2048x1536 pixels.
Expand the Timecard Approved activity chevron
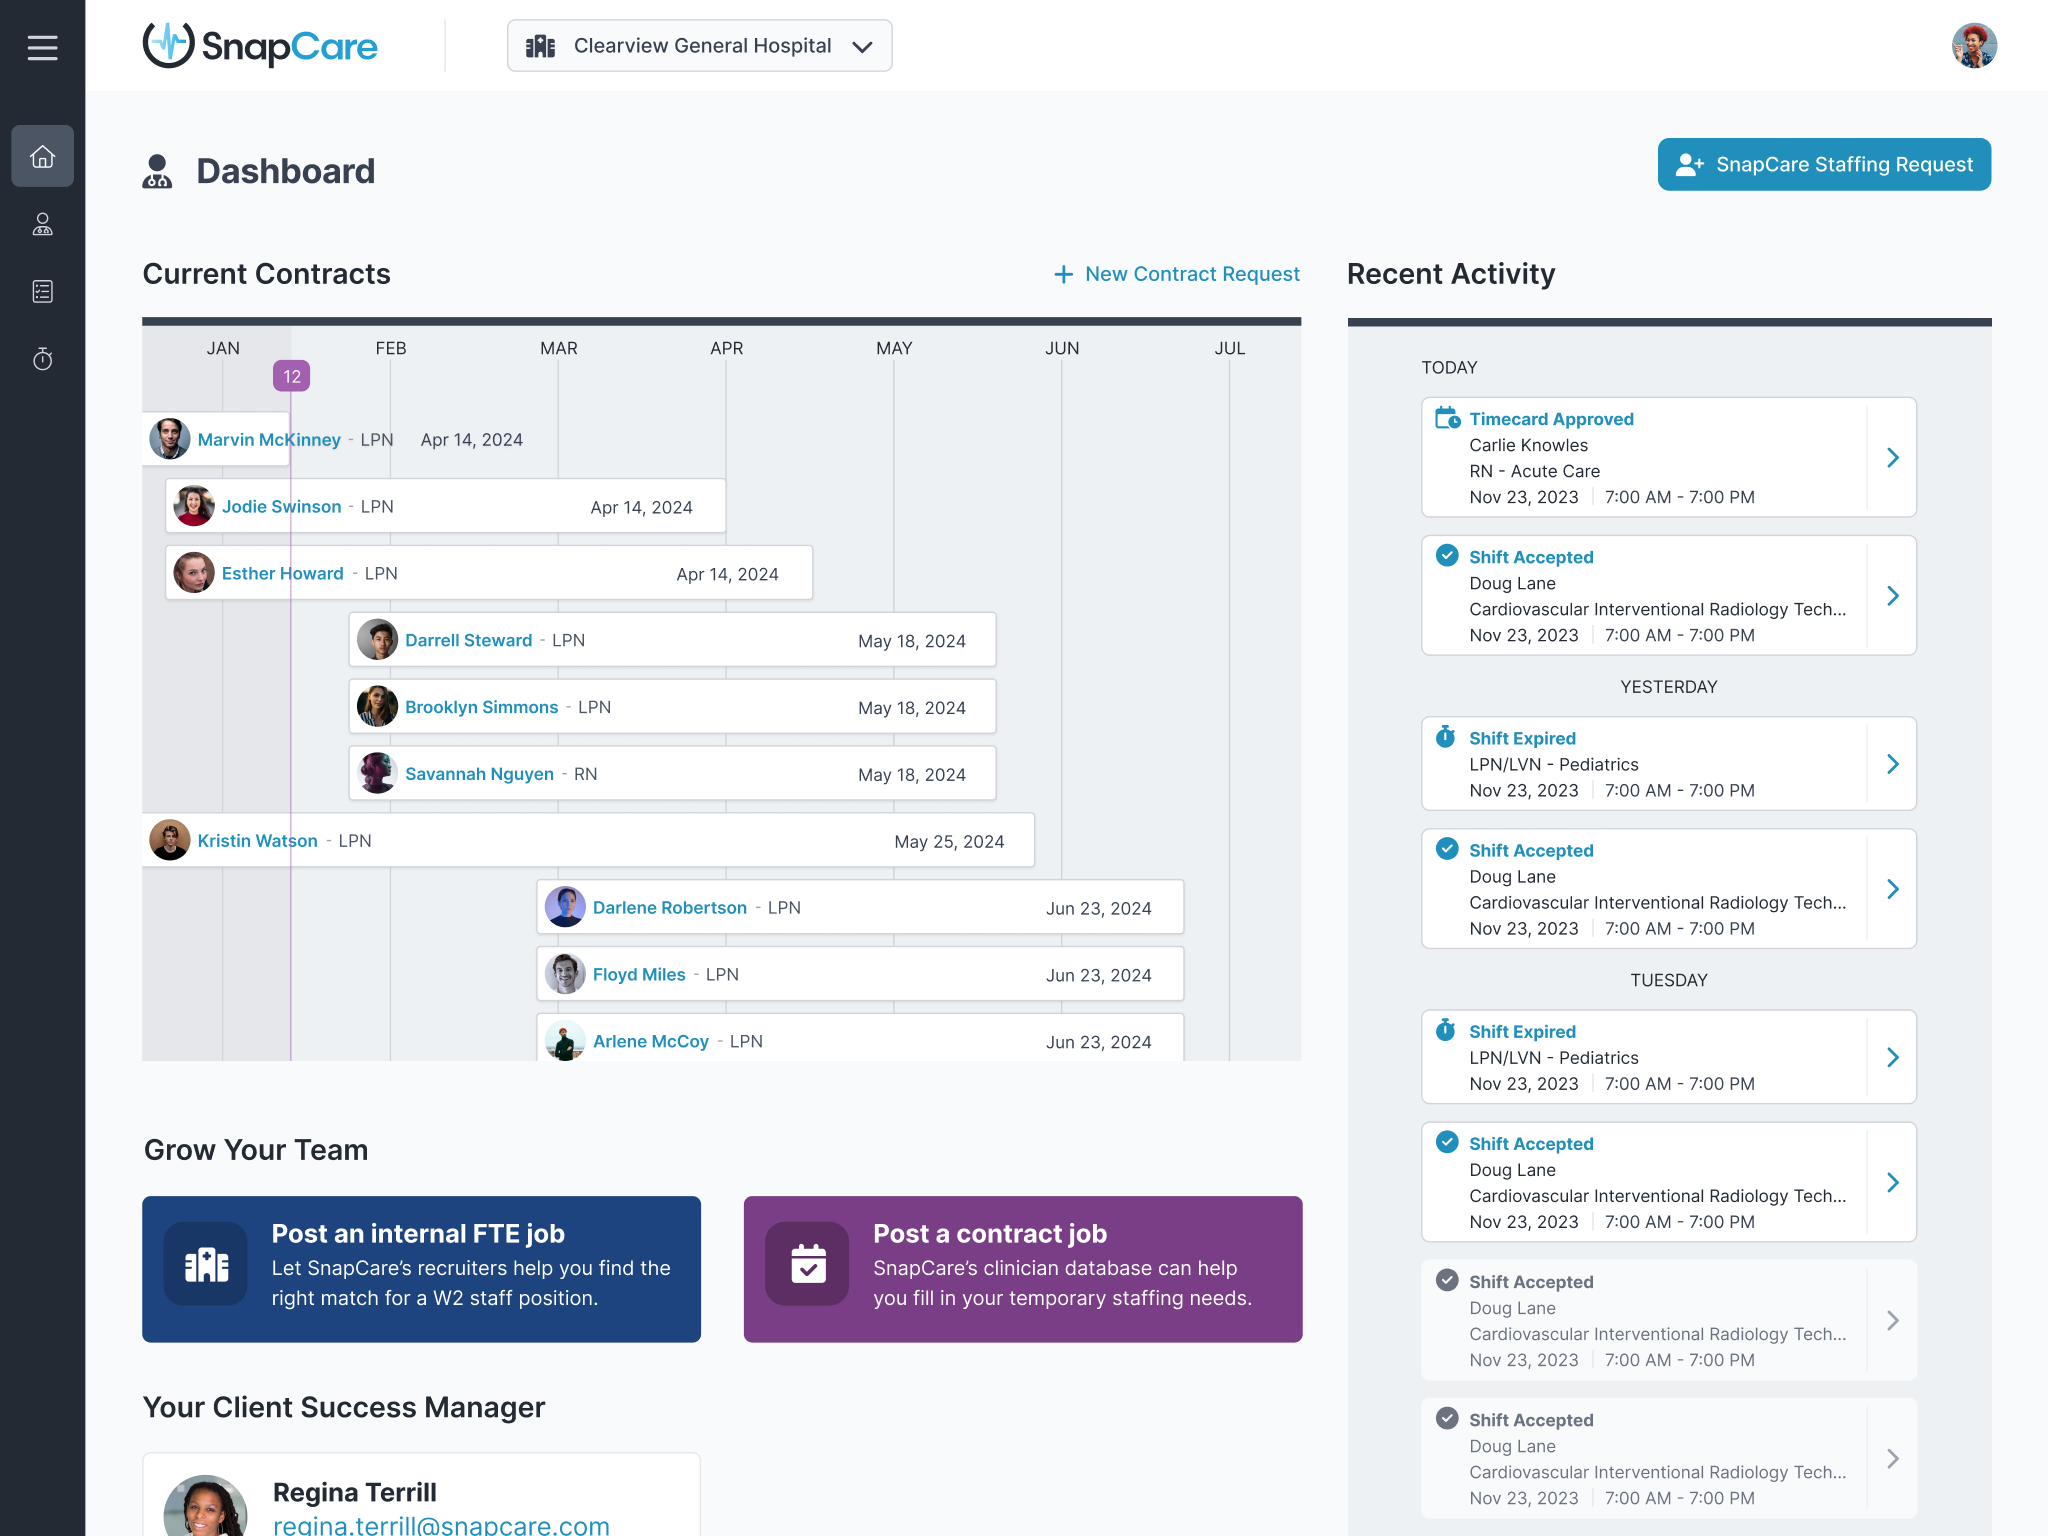tap(1892, 458)
